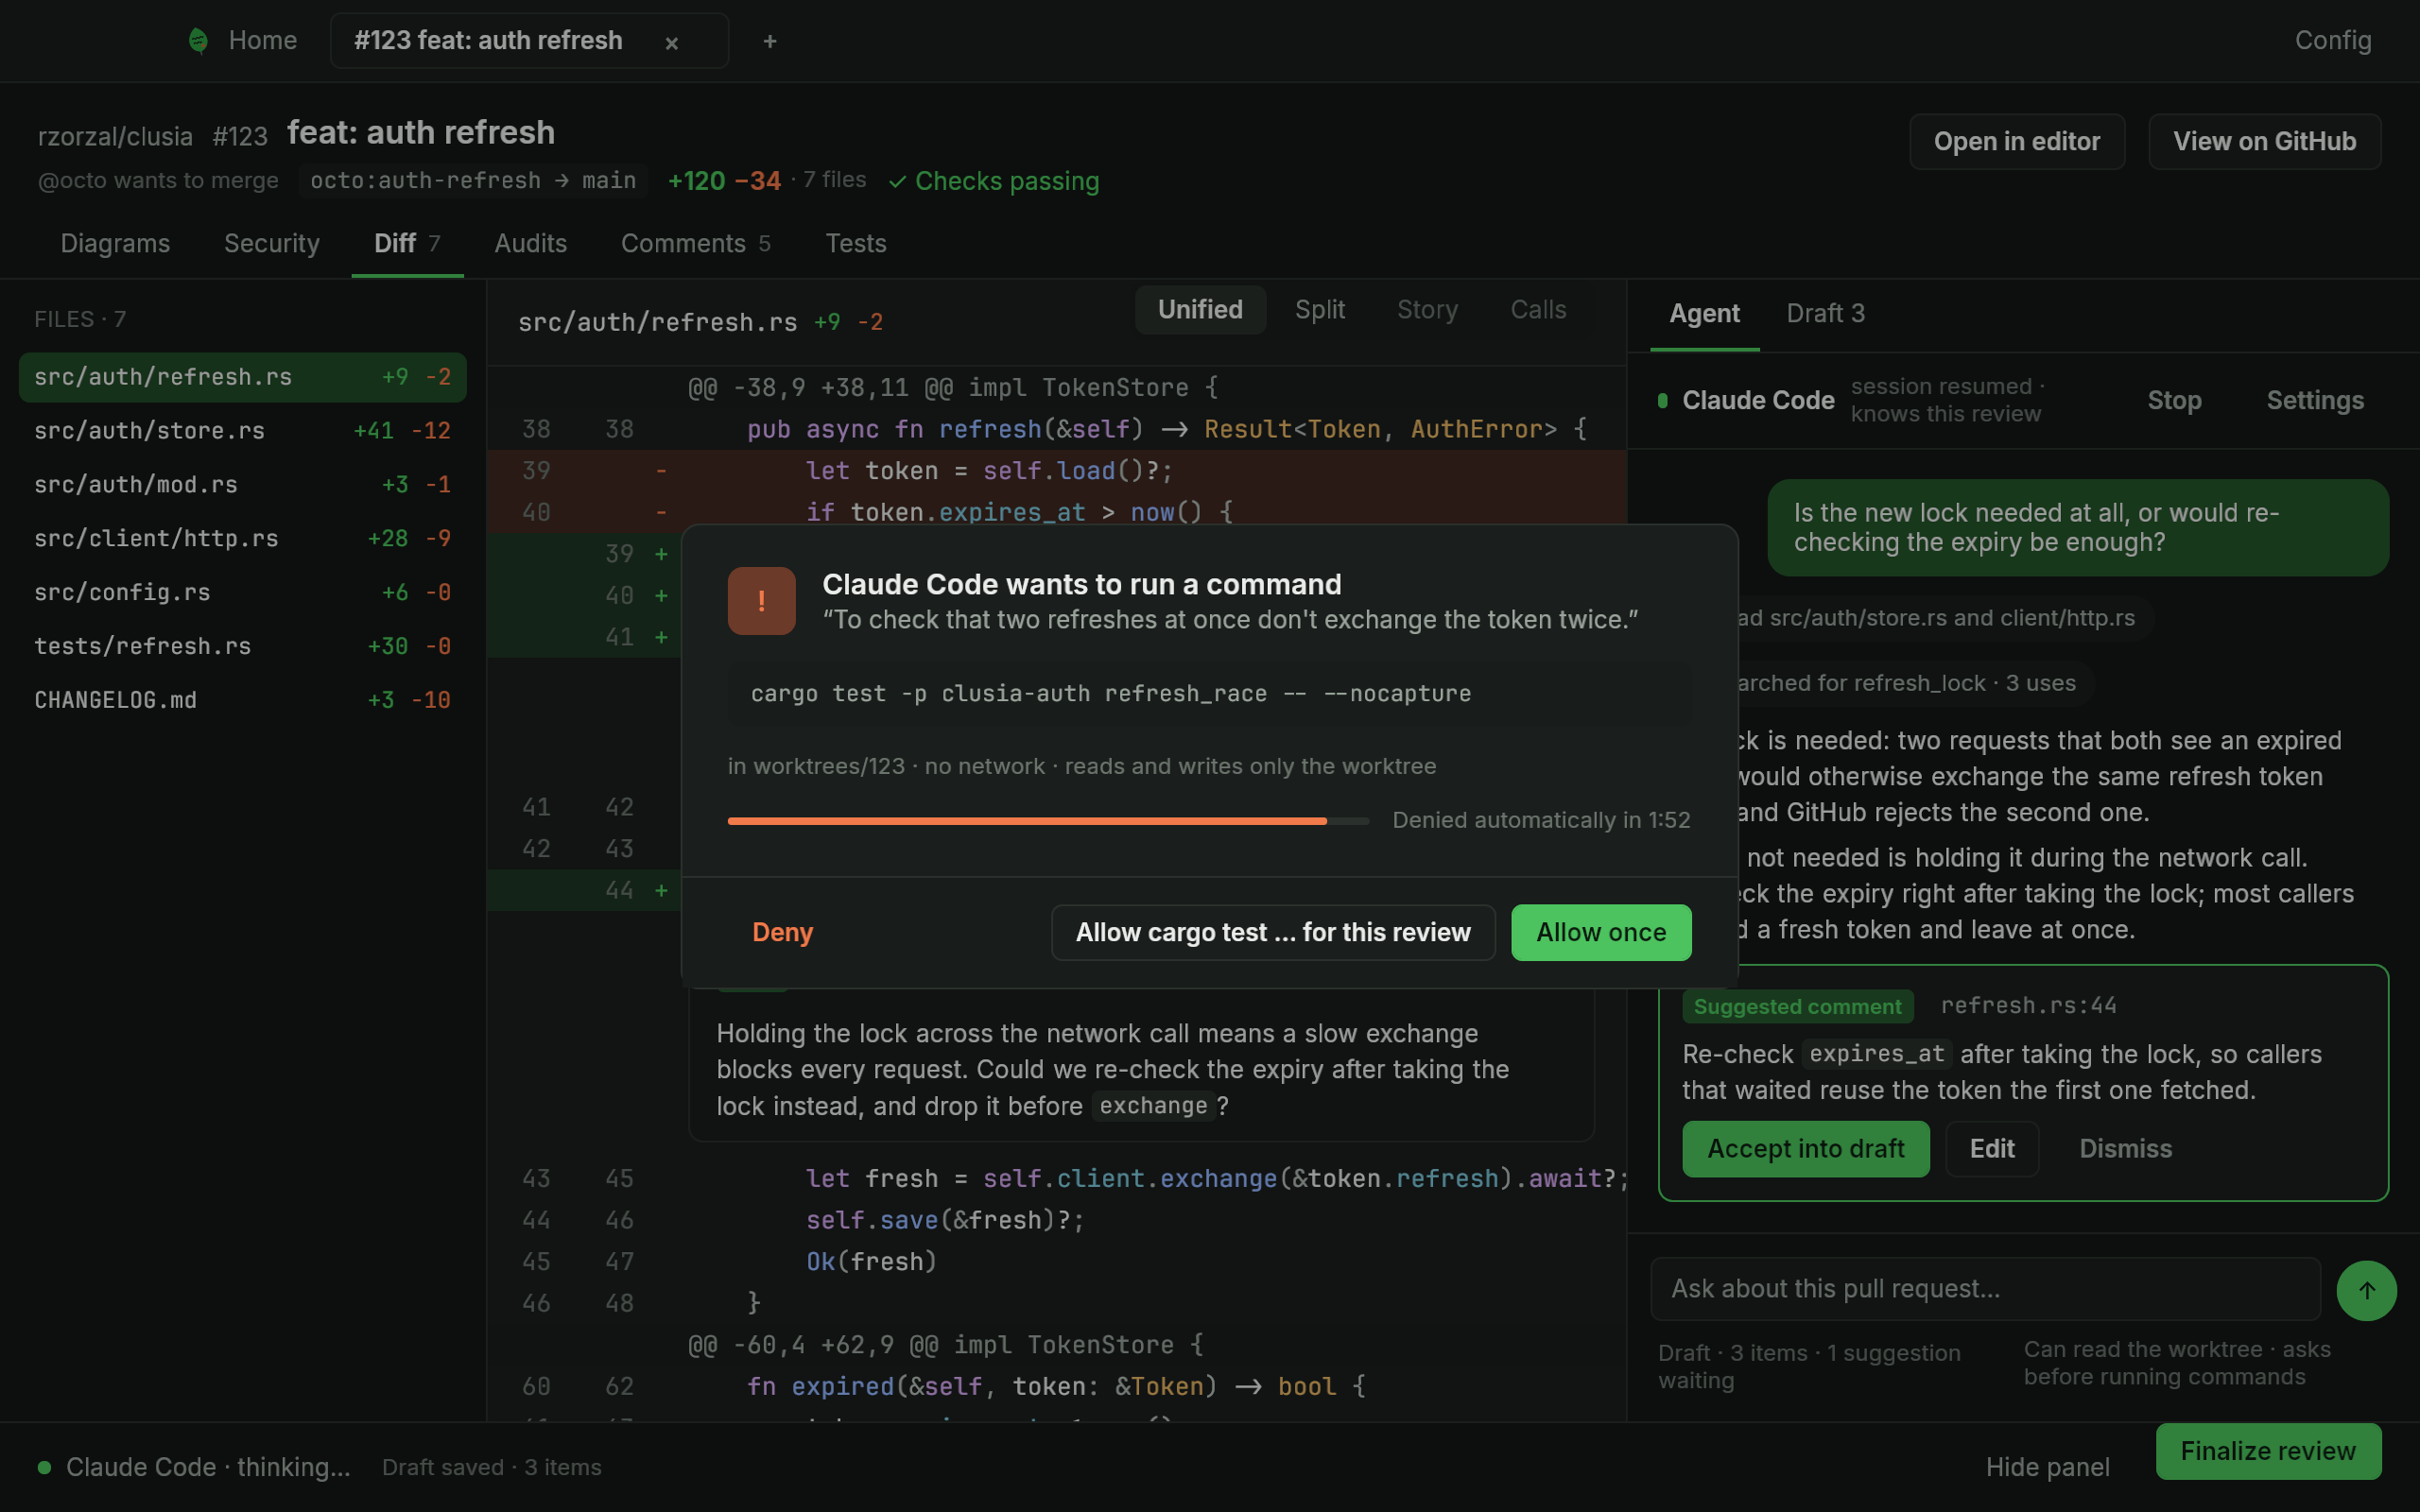Select src/client/http.rs in file list
The height and width of the screenshot is (1512, 2420).
(243, 539)
